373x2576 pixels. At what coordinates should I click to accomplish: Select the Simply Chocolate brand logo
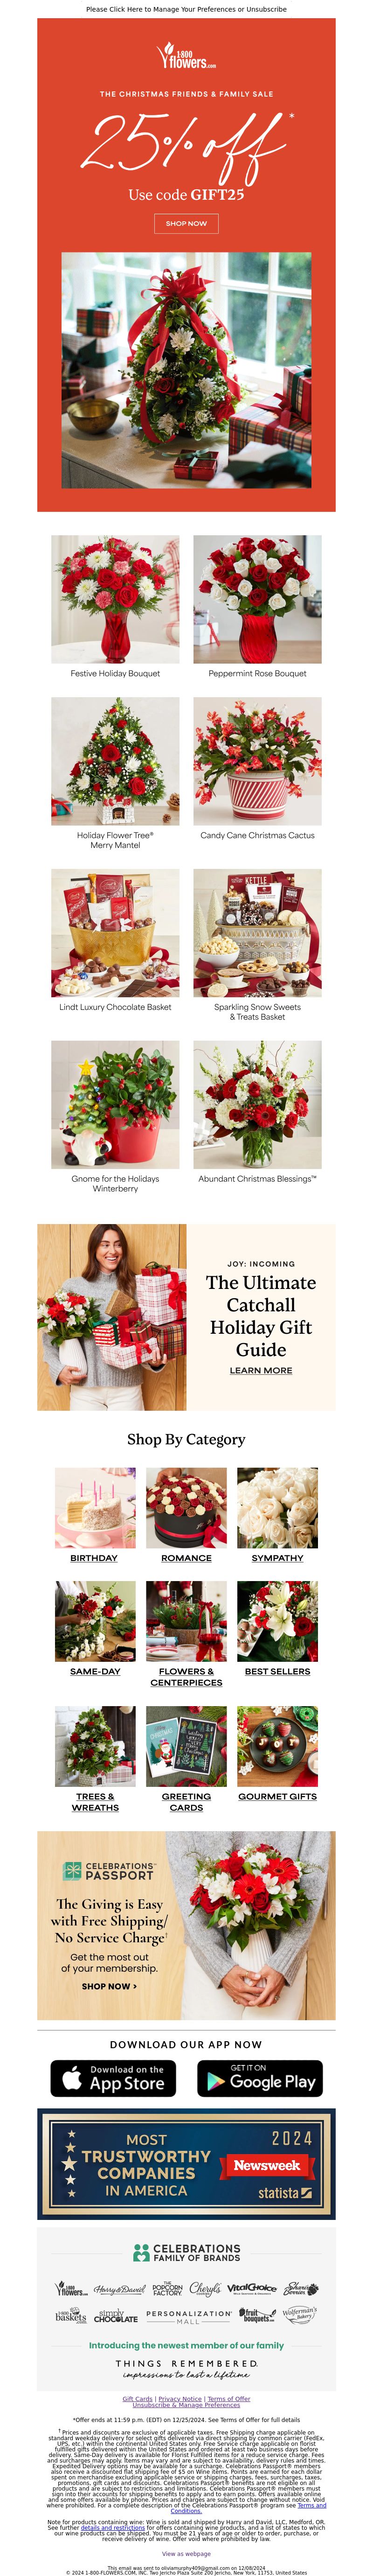click(115, 2316)
